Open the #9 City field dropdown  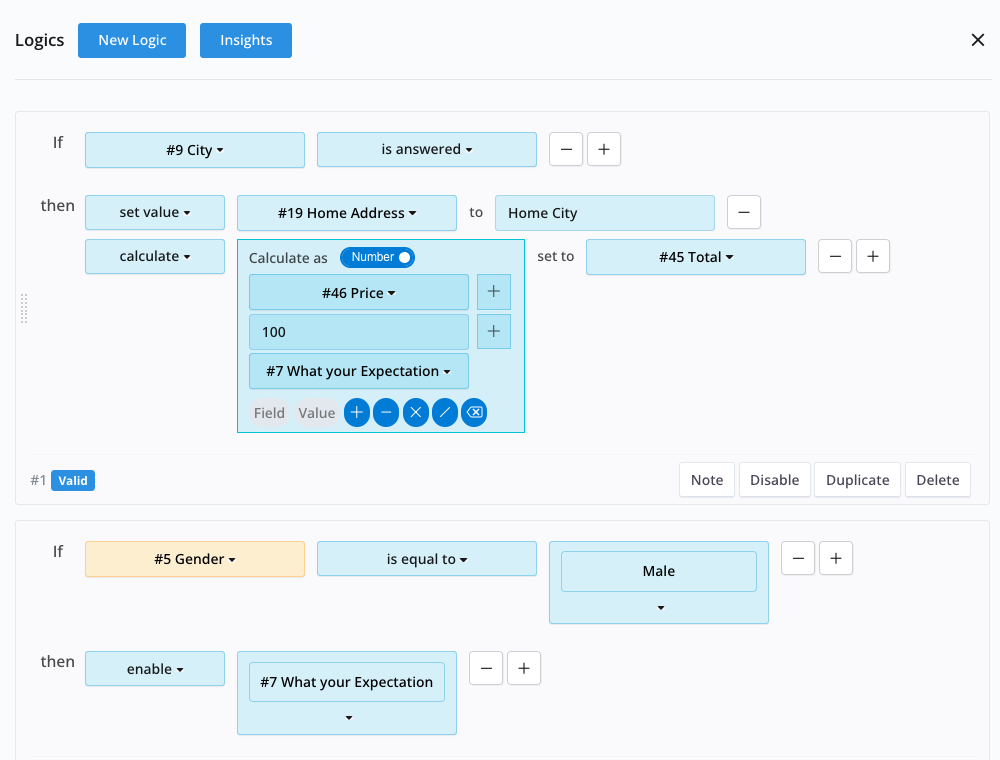click(x=195, y=150)
